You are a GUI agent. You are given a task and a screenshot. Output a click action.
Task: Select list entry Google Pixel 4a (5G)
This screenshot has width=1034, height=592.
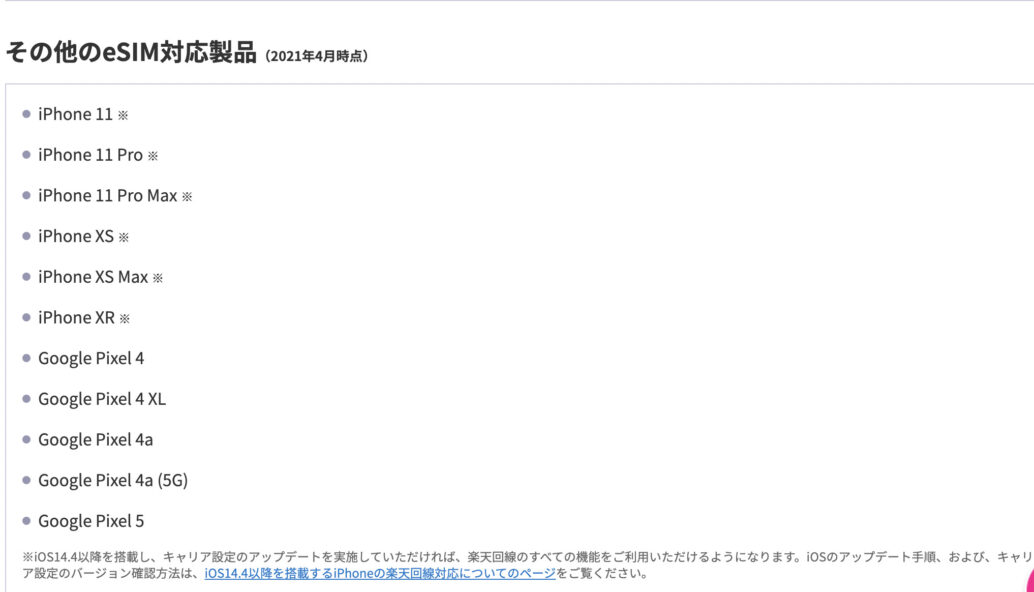(113, 481)
